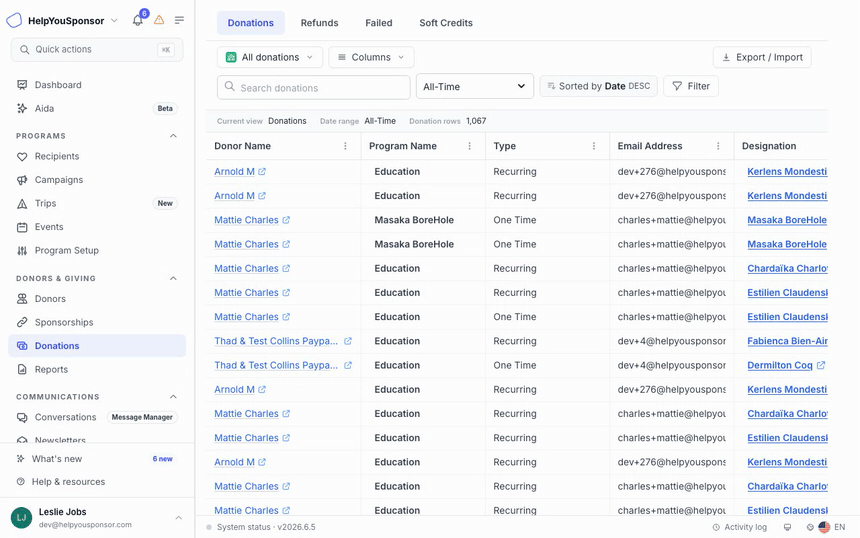860x538 pixels.
Task: Collapse sidebar using the menu lines icon
Action: click(179, 20)
